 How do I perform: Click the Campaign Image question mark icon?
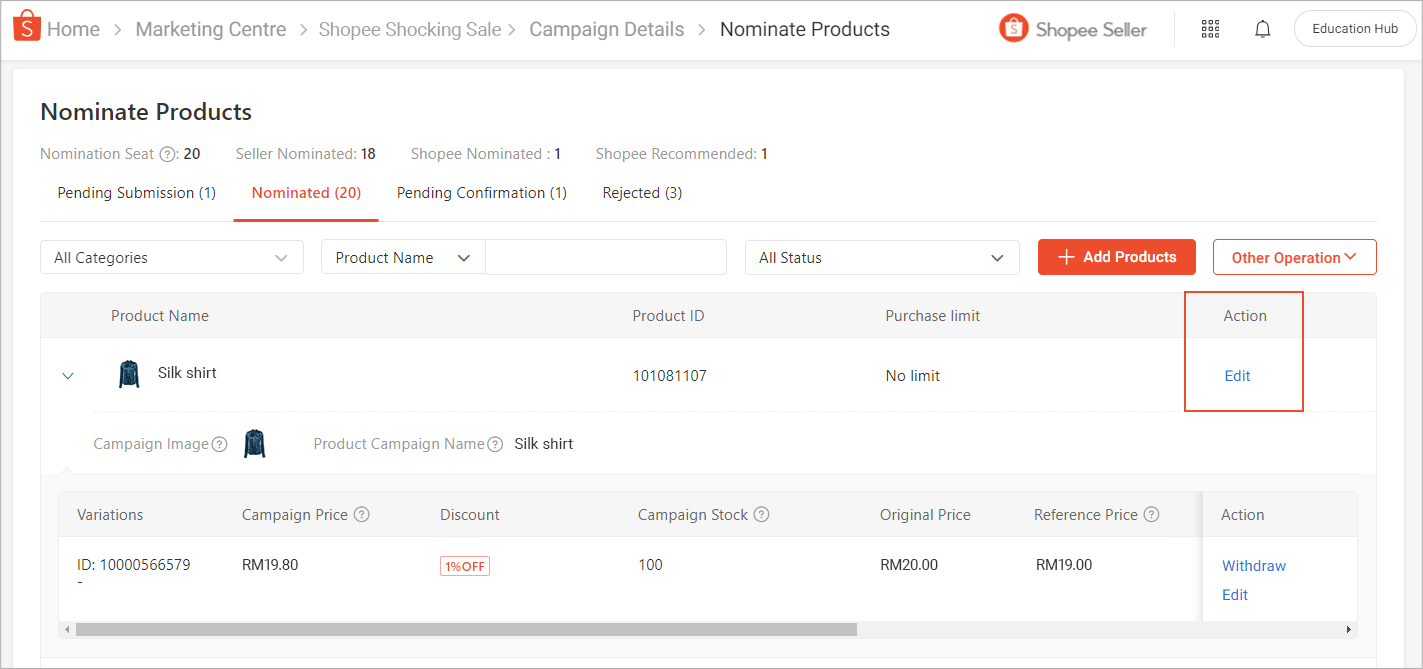219,443
